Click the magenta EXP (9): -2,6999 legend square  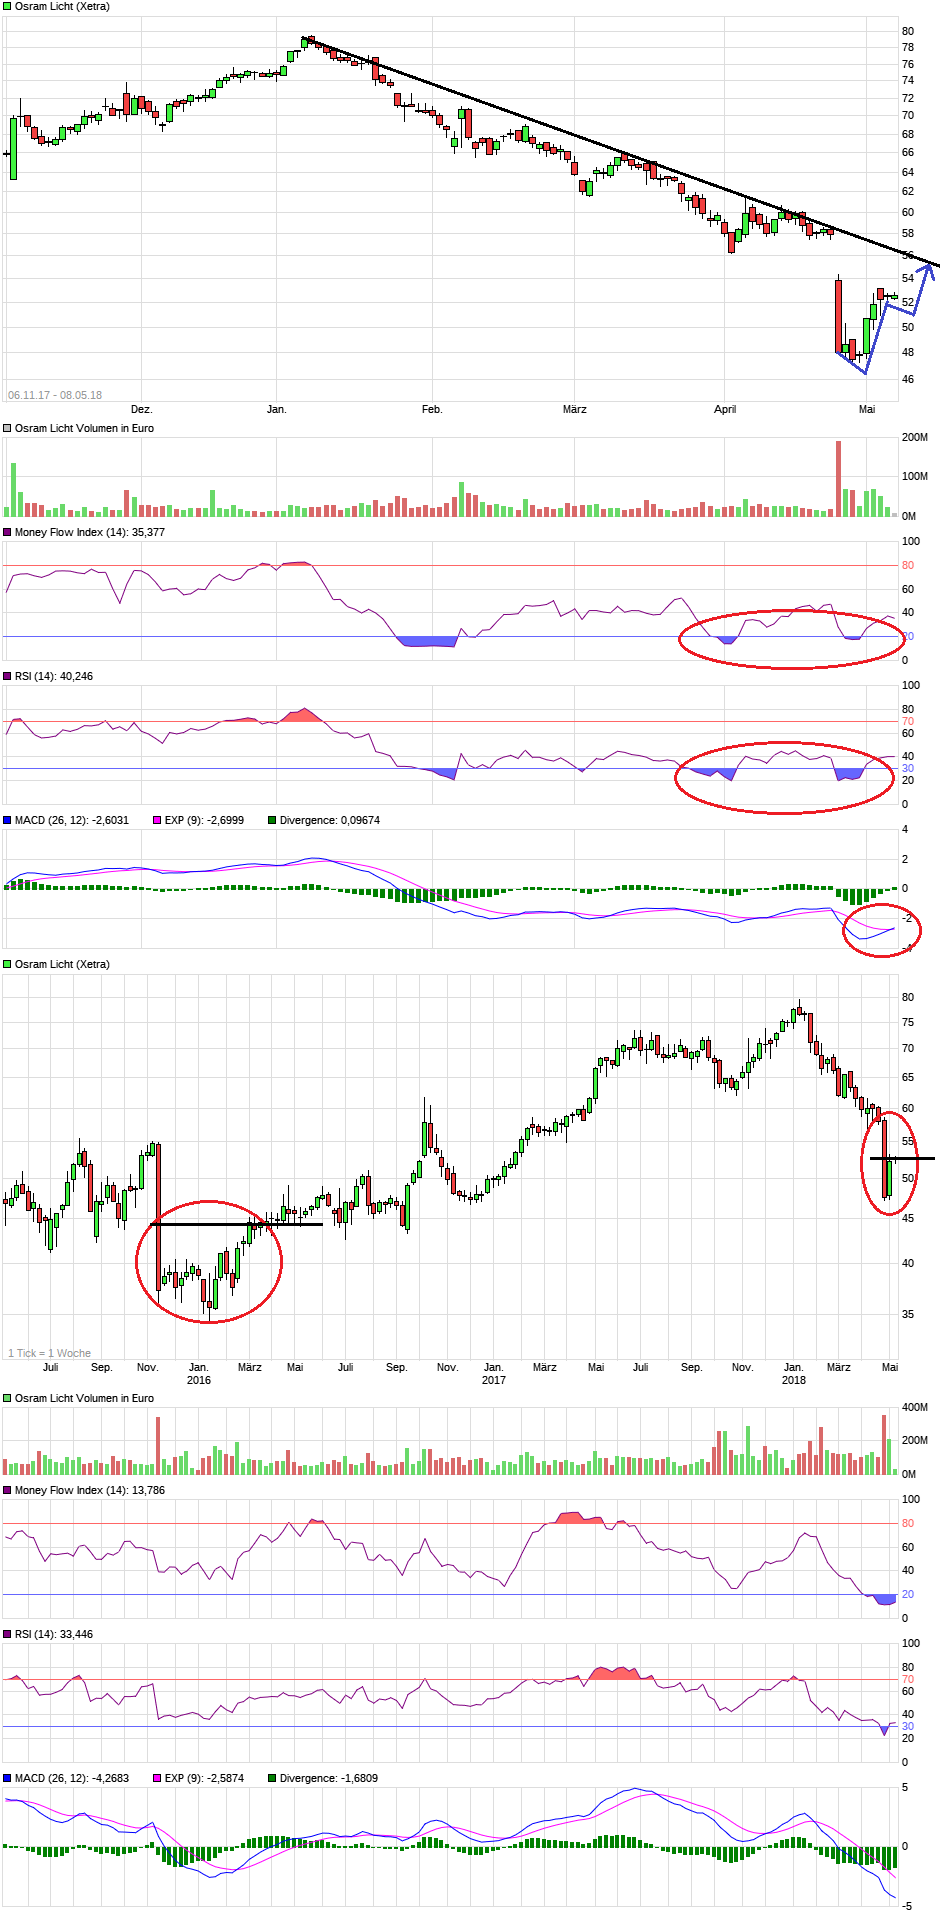click(x=156, y=820)
